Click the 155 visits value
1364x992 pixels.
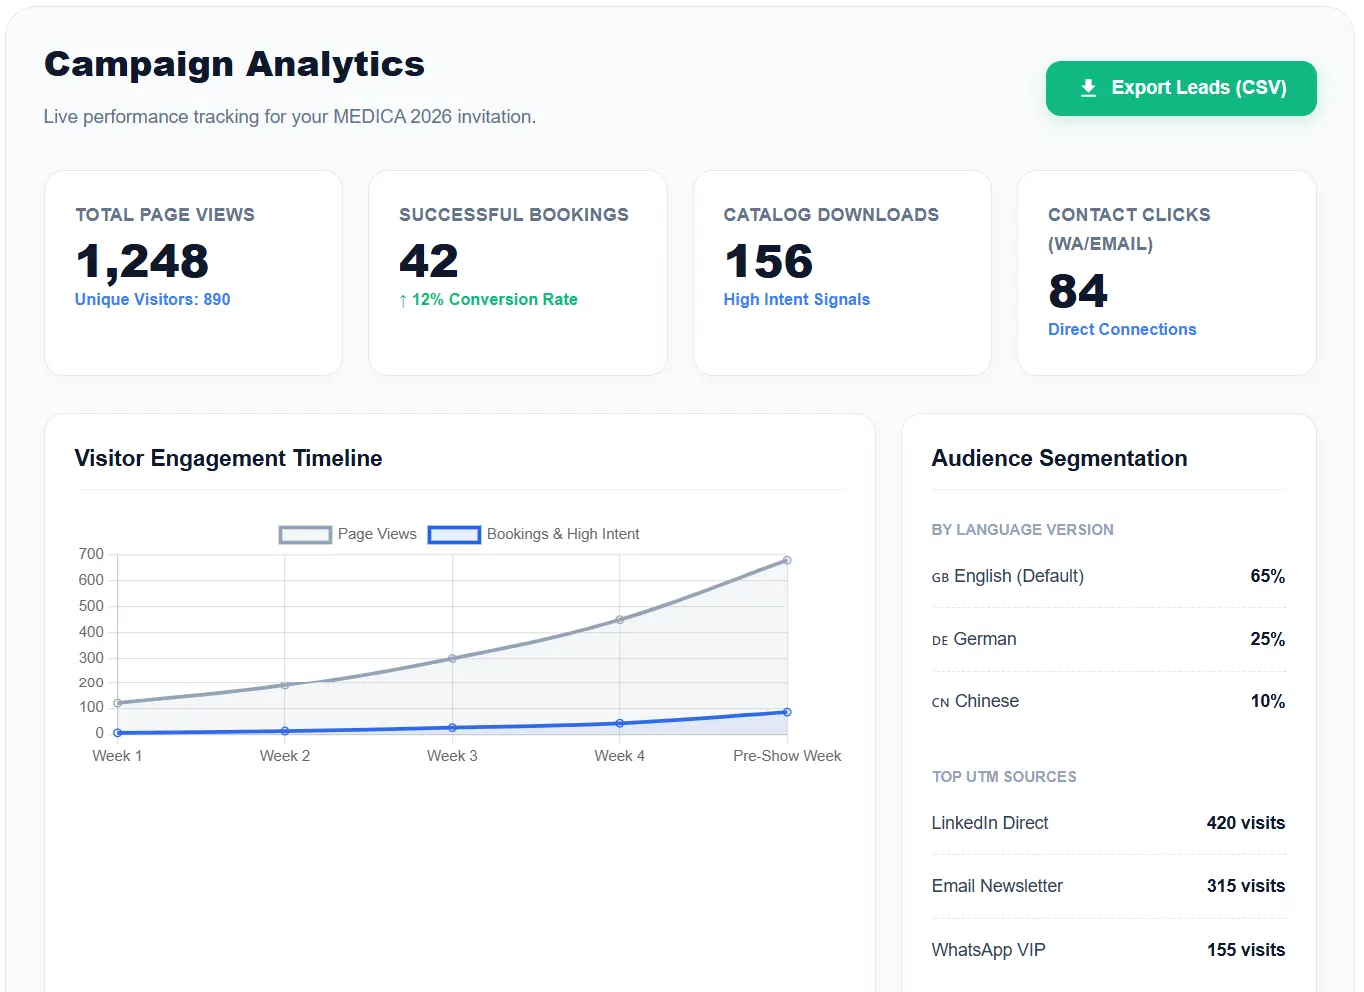[1246, 950]
